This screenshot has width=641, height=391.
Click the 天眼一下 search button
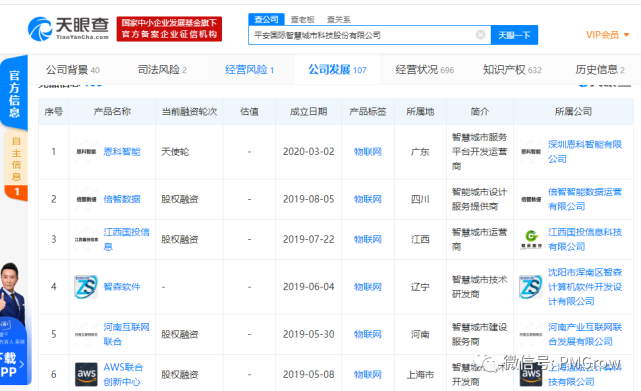pos(514,35)
